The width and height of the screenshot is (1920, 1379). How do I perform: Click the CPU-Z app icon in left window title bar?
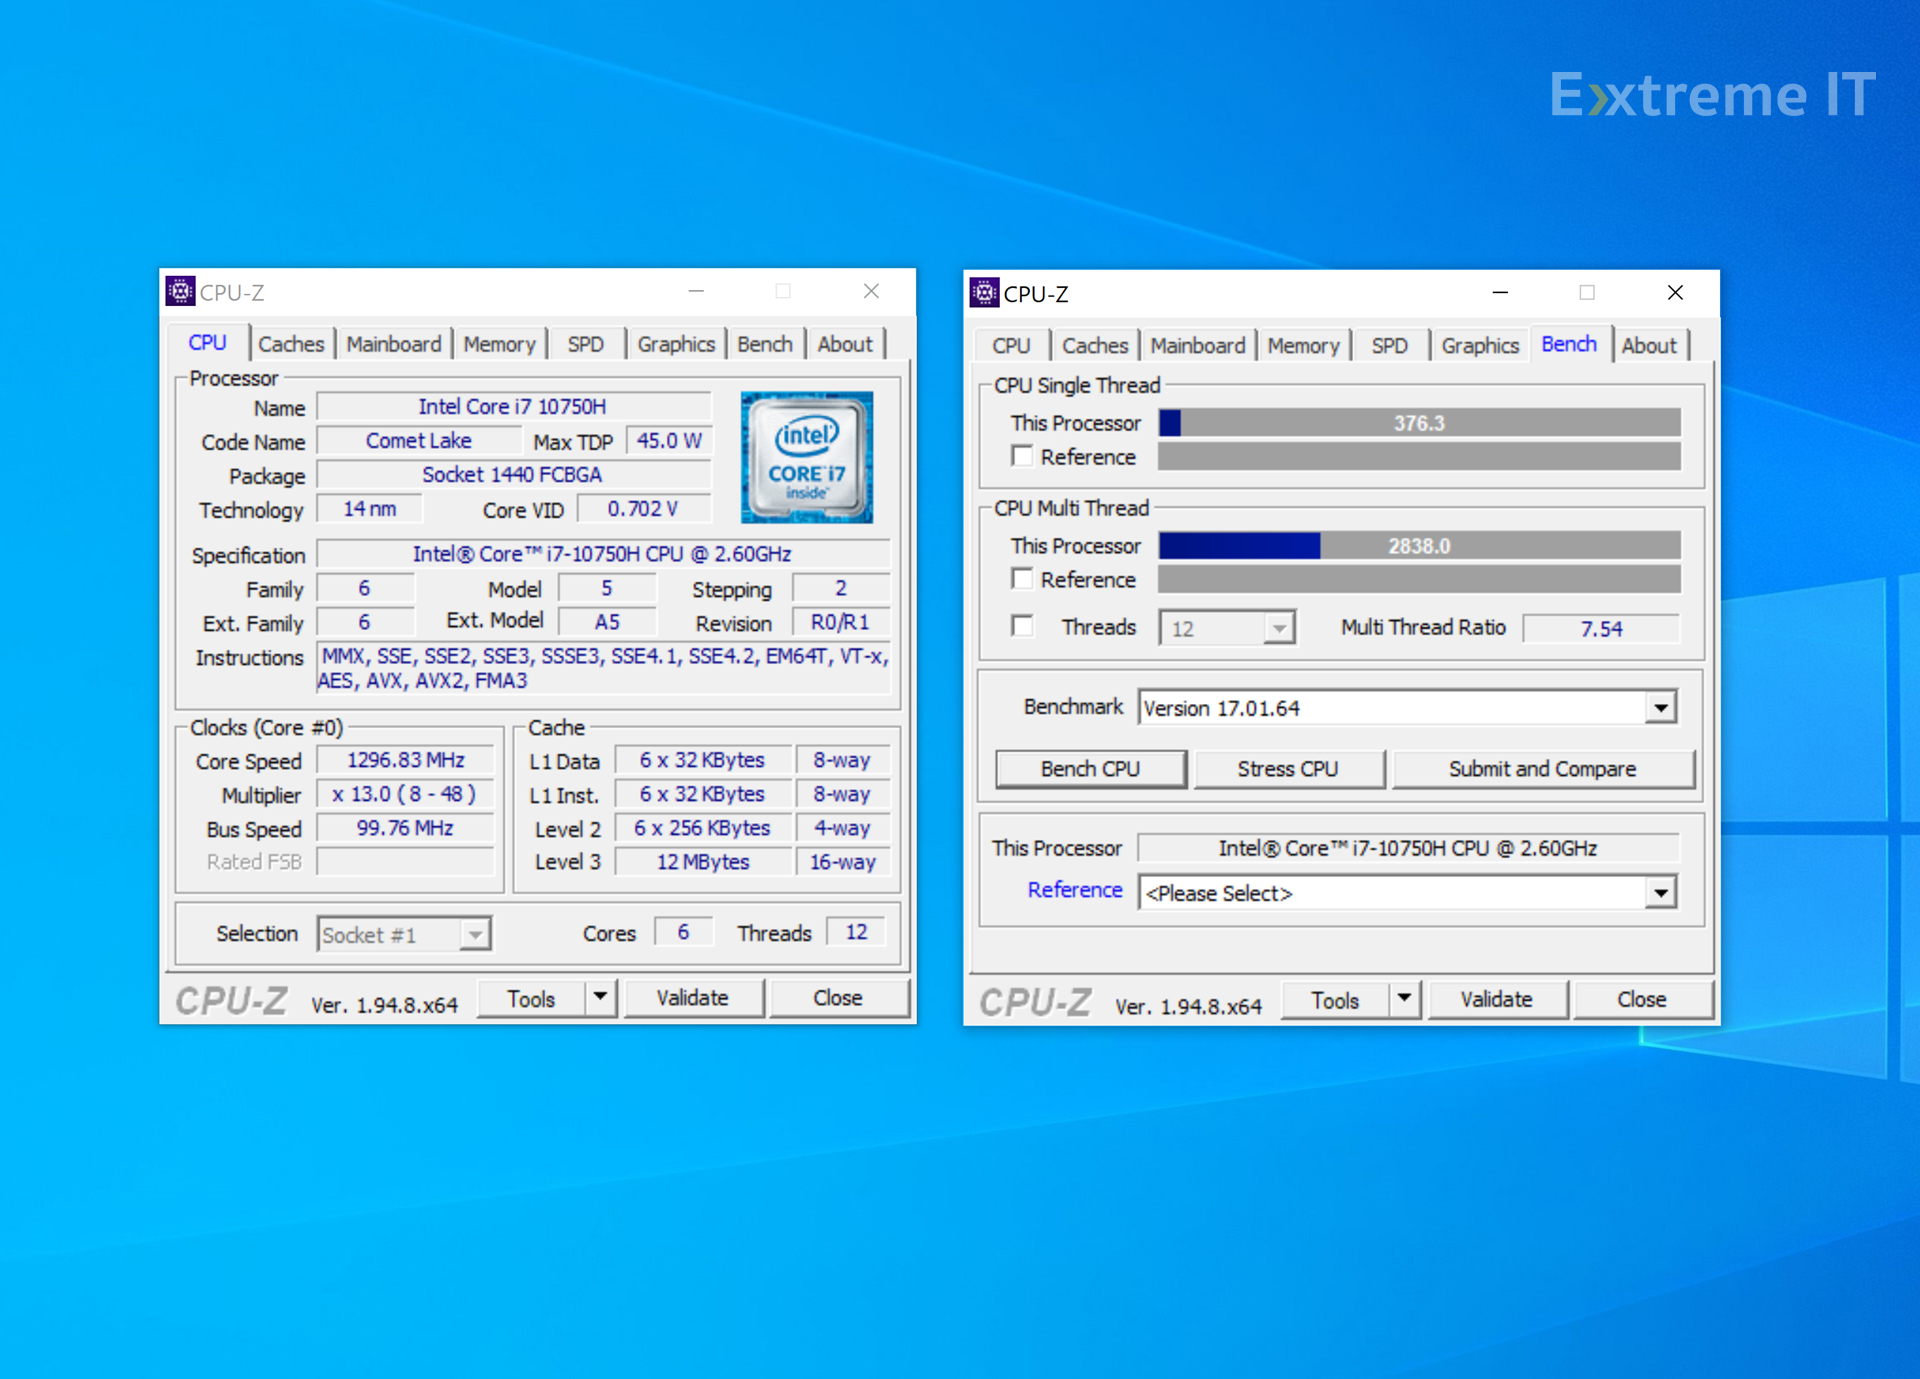180,291
